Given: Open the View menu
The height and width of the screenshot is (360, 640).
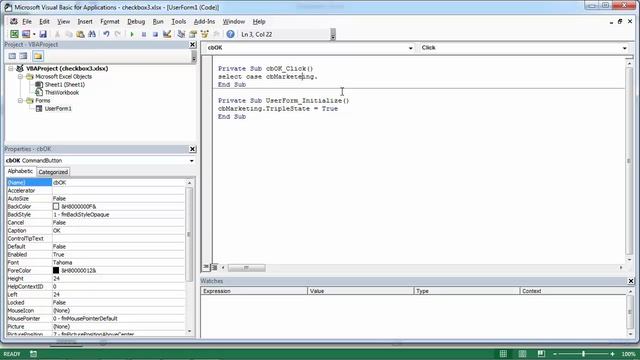Looking at the screenshot, I should tap(63, 22).
